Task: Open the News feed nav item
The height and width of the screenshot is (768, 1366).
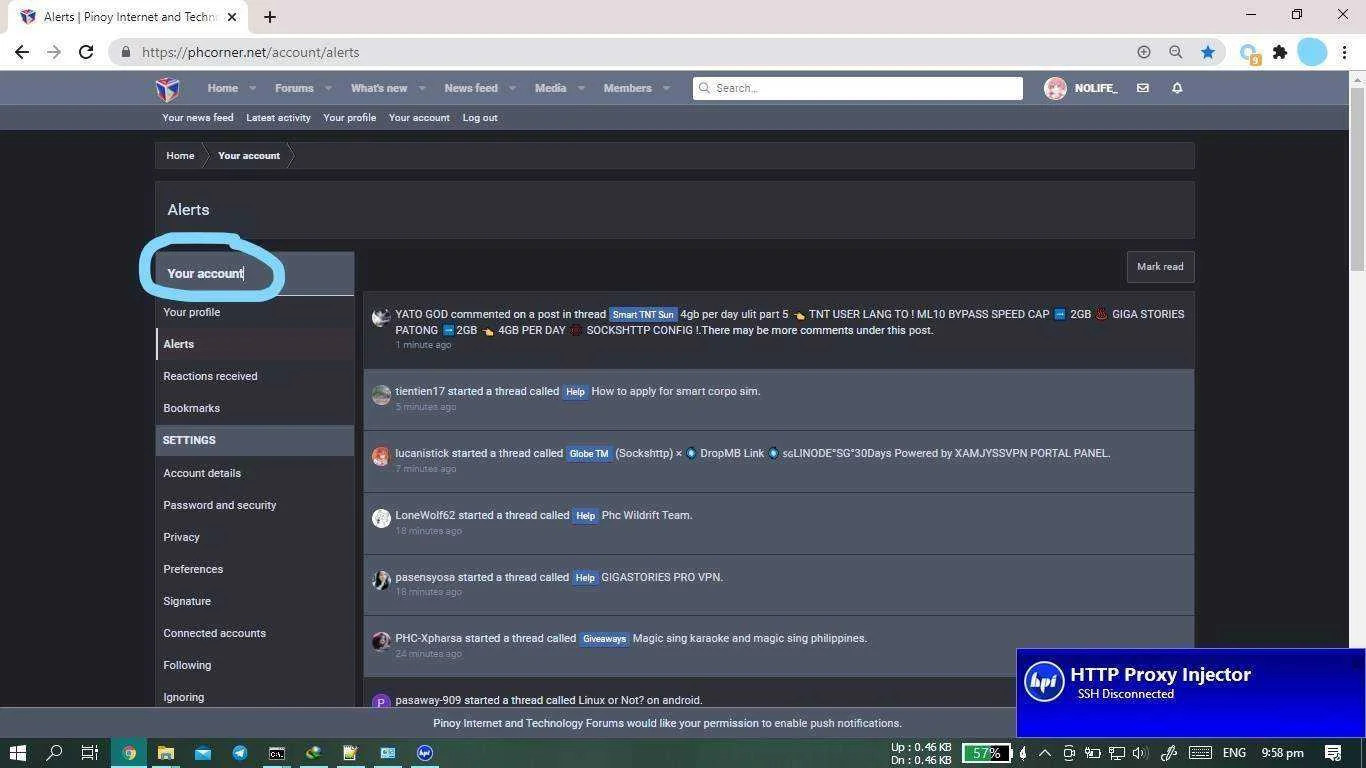Action: coord(471,88)
